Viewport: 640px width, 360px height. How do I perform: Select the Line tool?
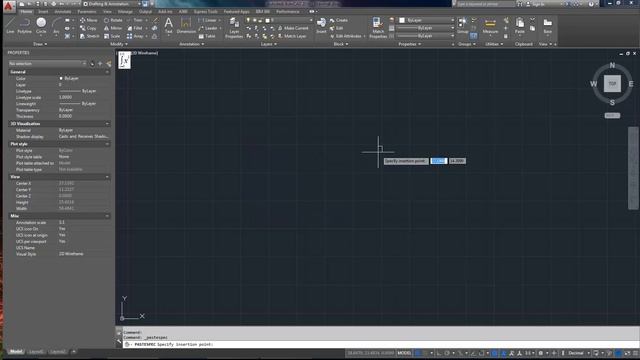click(10, 24)
